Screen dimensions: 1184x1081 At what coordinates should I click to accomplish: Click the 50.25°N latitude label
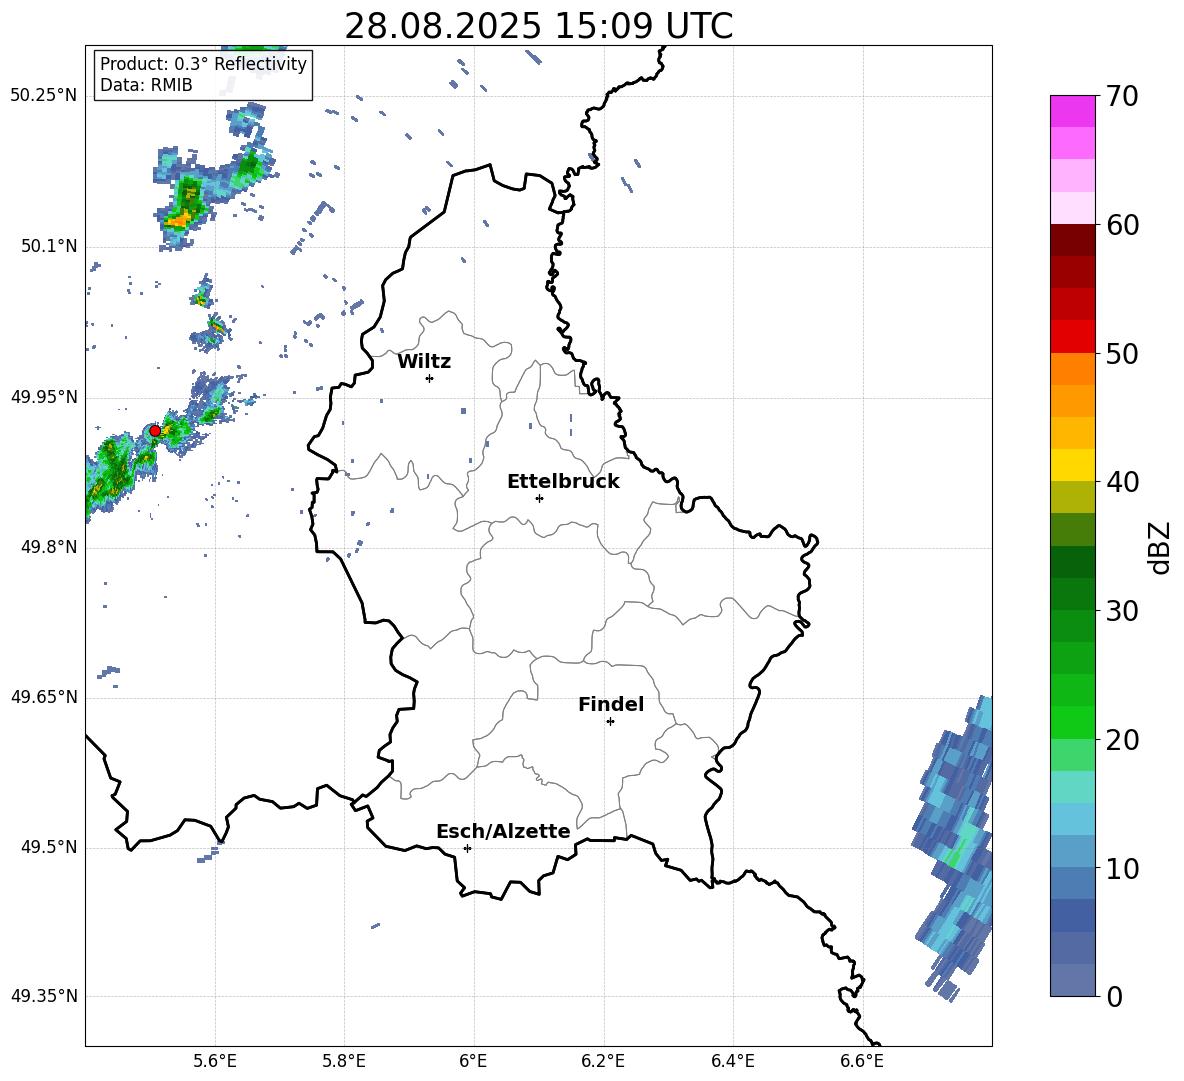[x=44, y=96]
